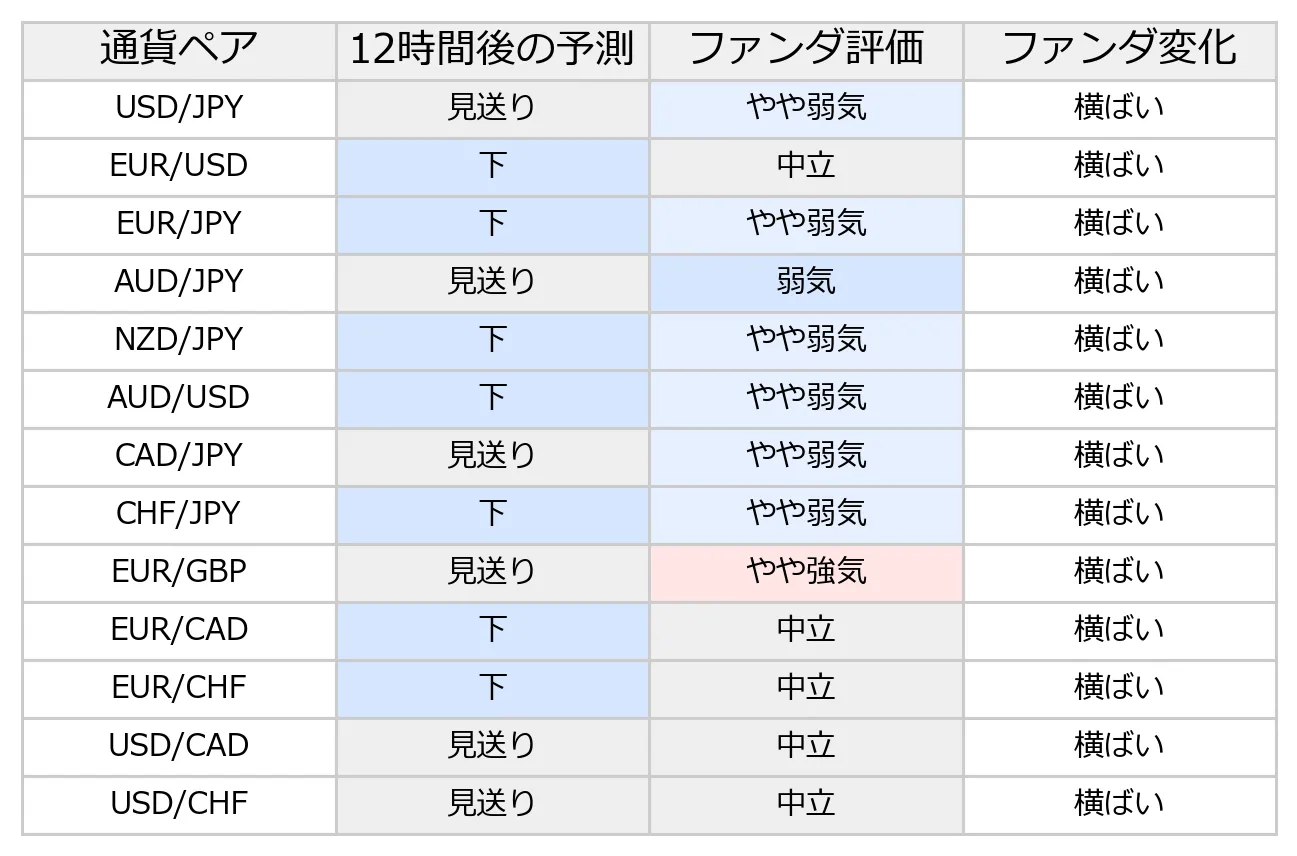Click the 横ばい change cell for USD/CHF
Image resolution: width=1297 pixels, height=856 pixels.
tap(1119, 804)
